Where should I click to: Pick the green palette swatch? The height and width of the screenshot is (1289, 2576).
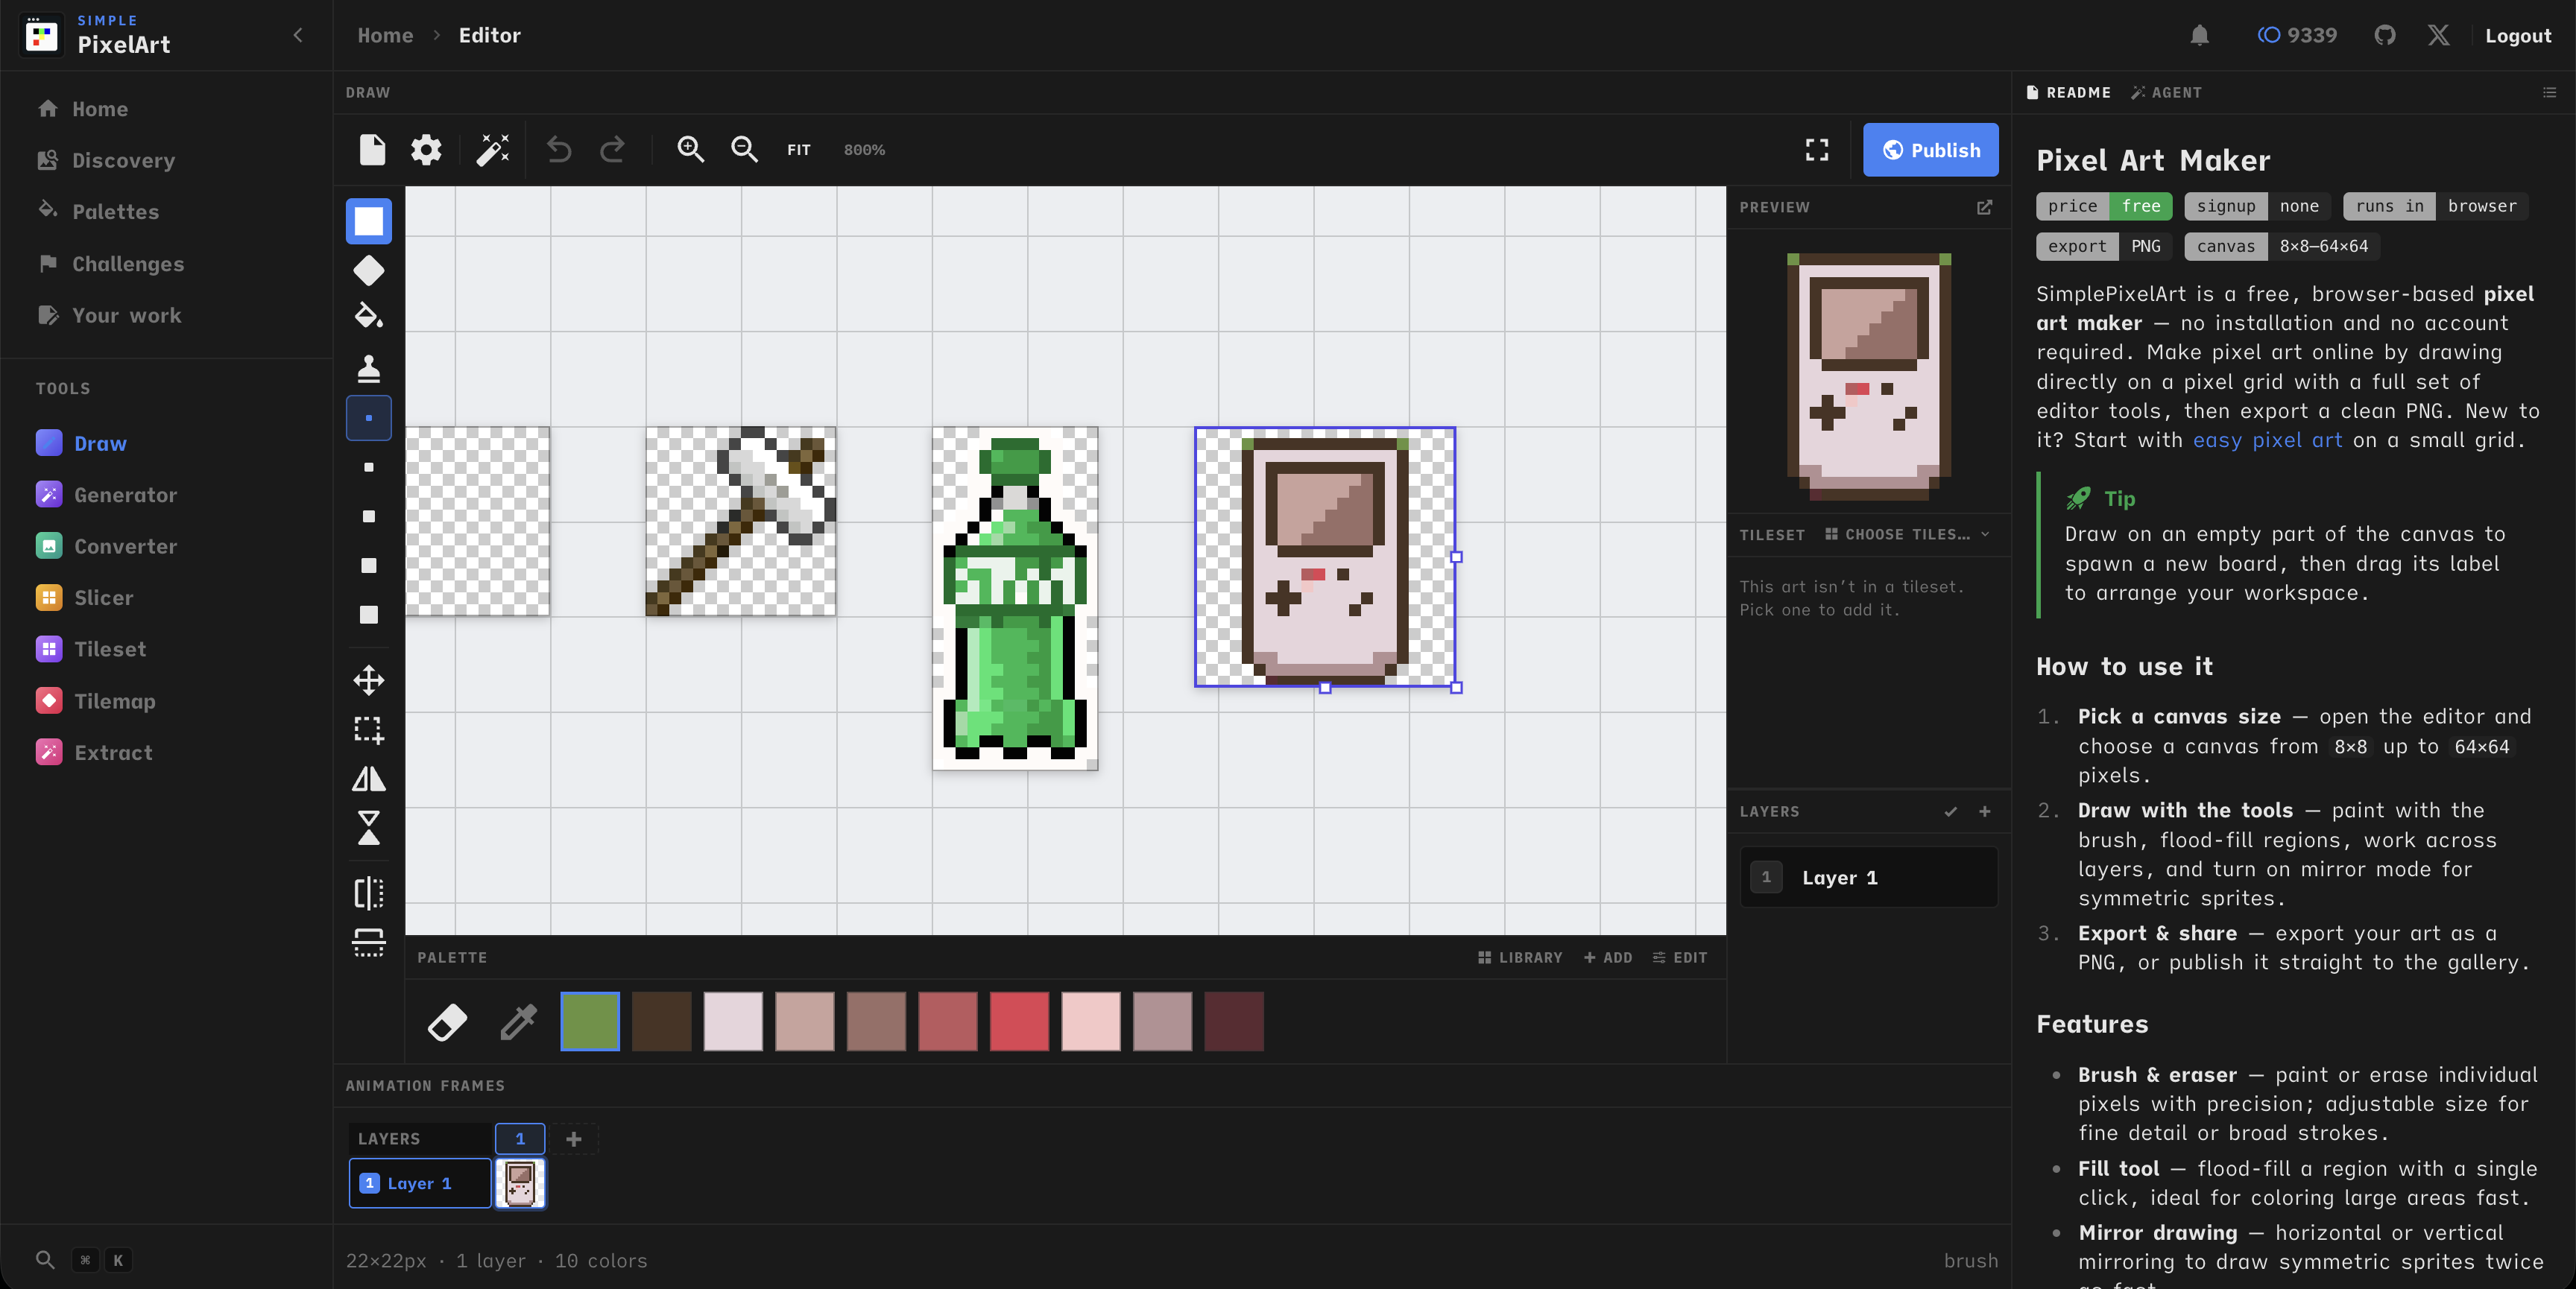click(x=590, y=1021)
